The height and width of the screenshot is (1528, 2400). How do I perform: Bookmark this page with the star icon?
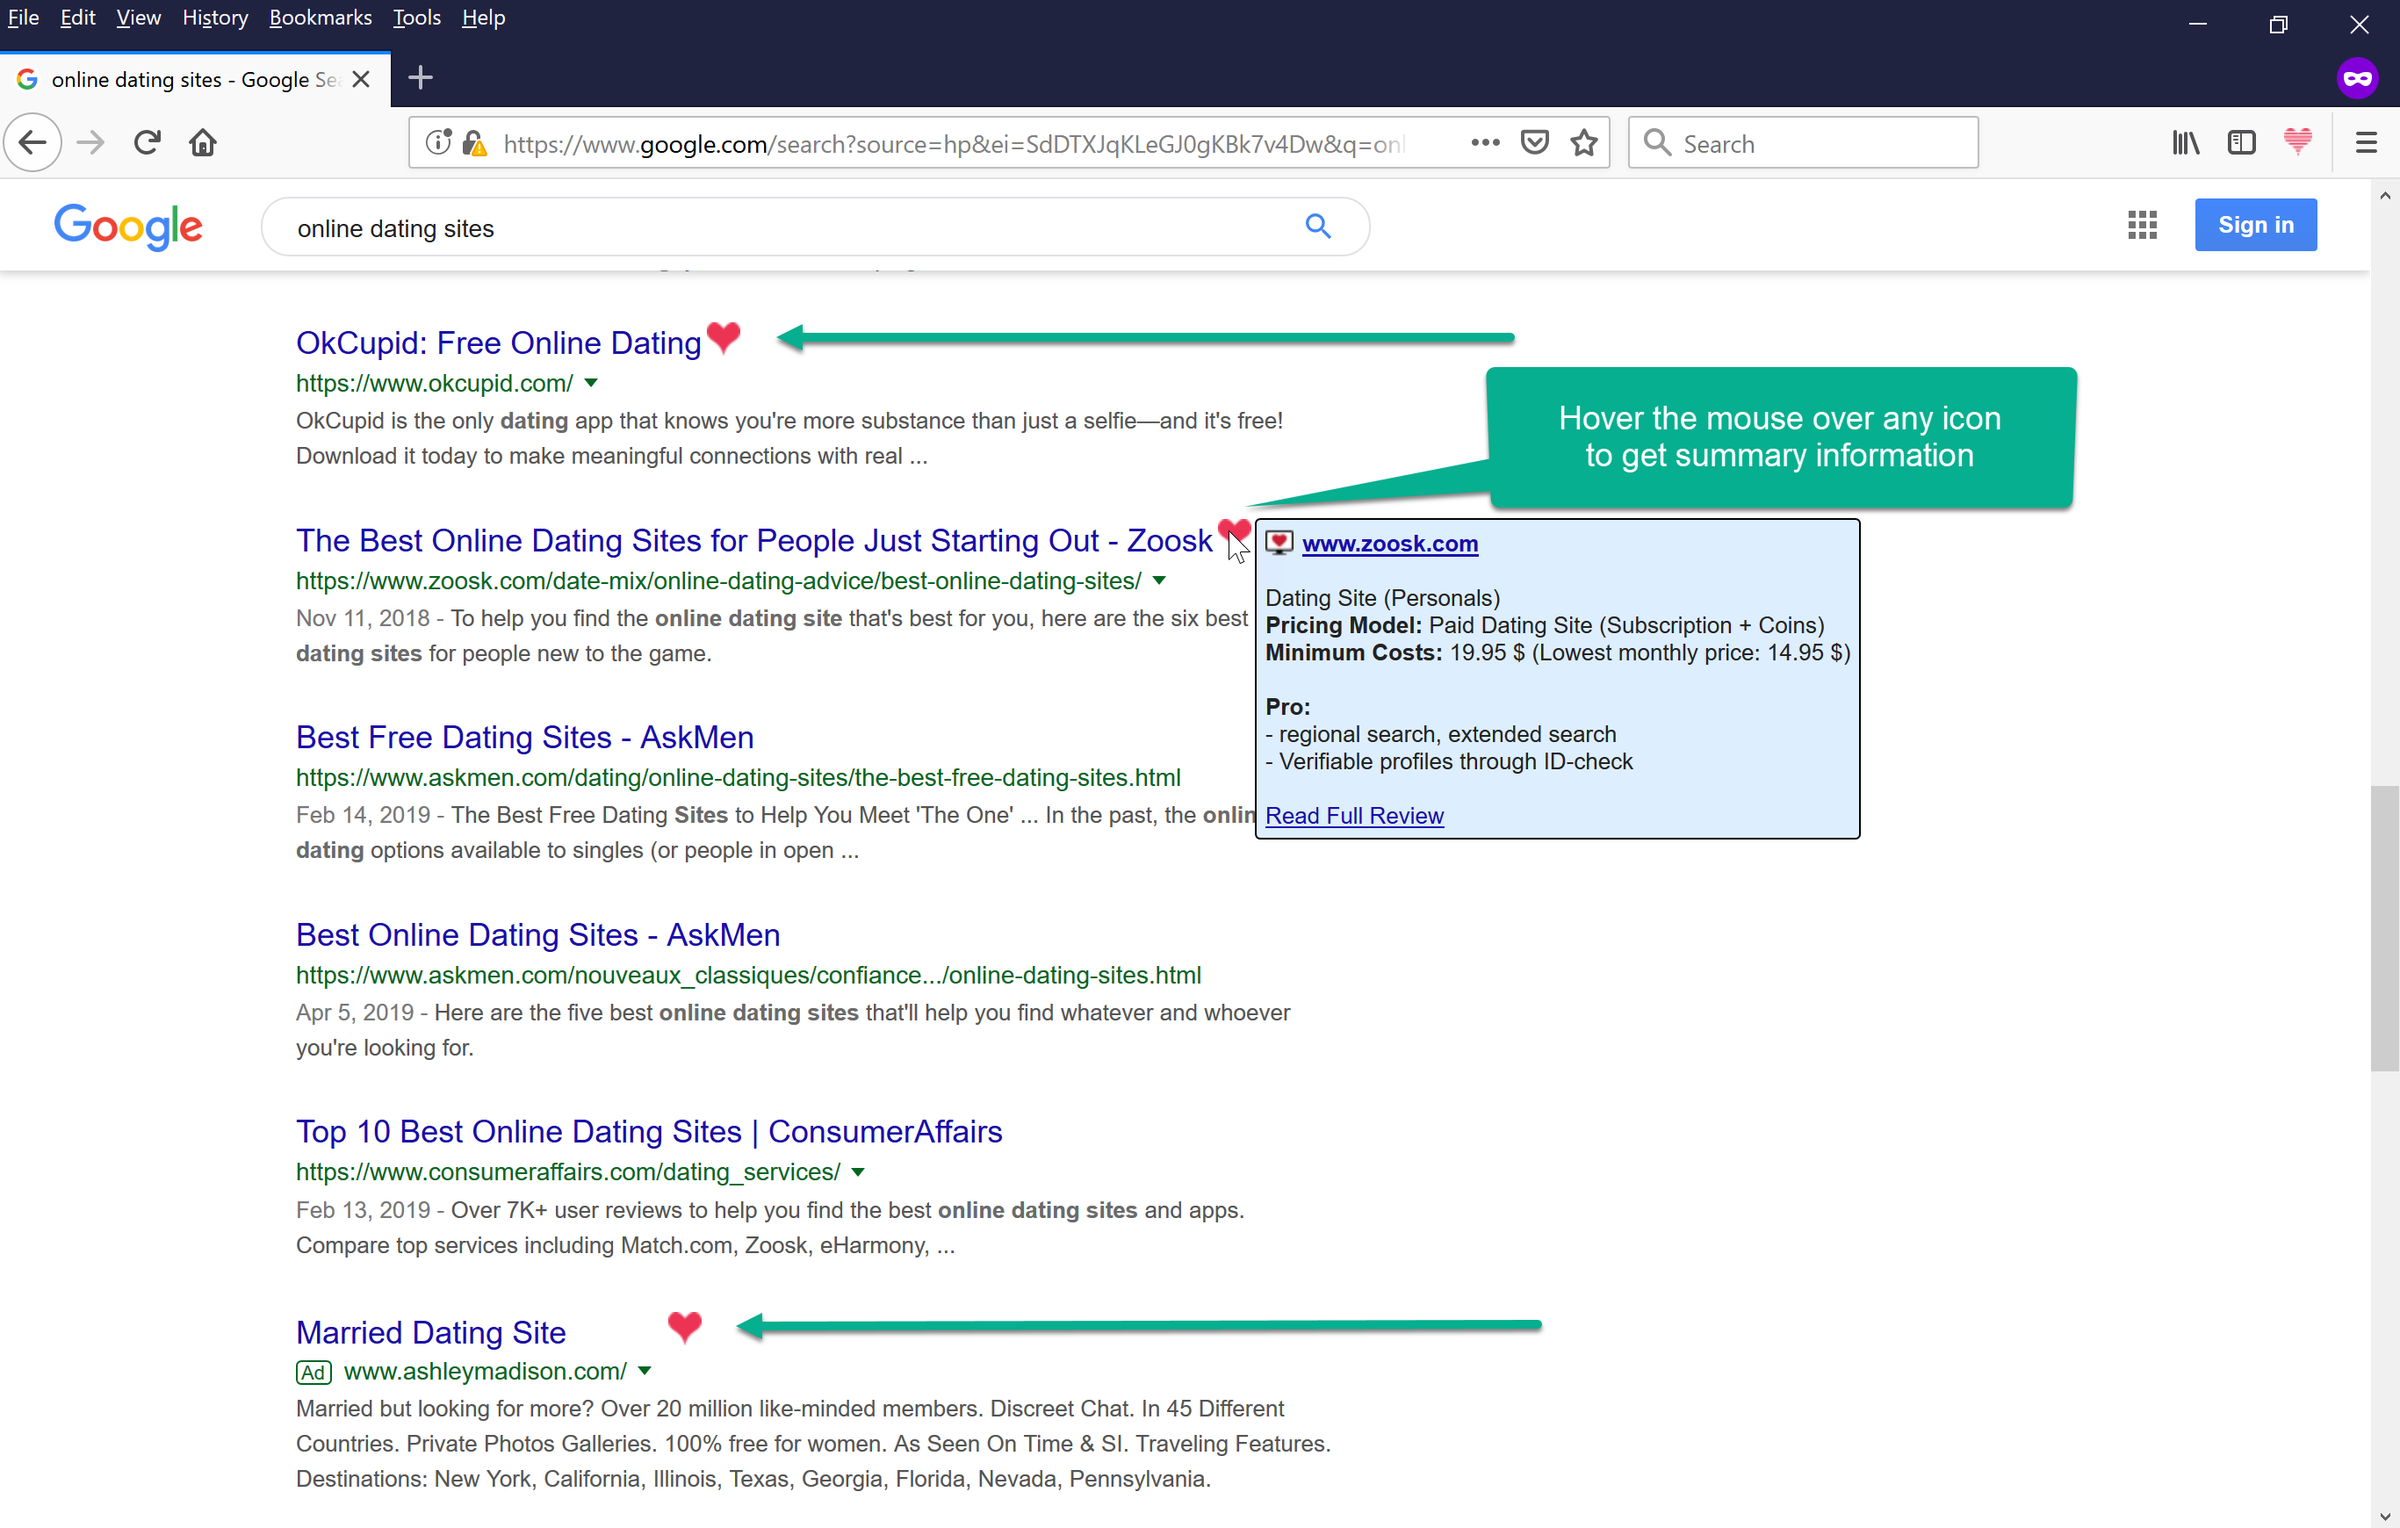1584,143
